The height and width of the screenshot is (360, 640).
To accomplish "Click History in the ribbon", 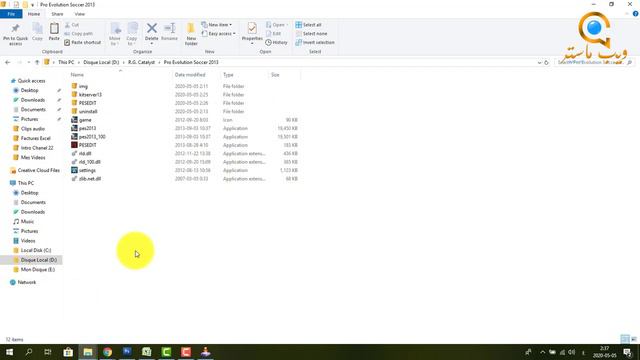I will point(276,42).
